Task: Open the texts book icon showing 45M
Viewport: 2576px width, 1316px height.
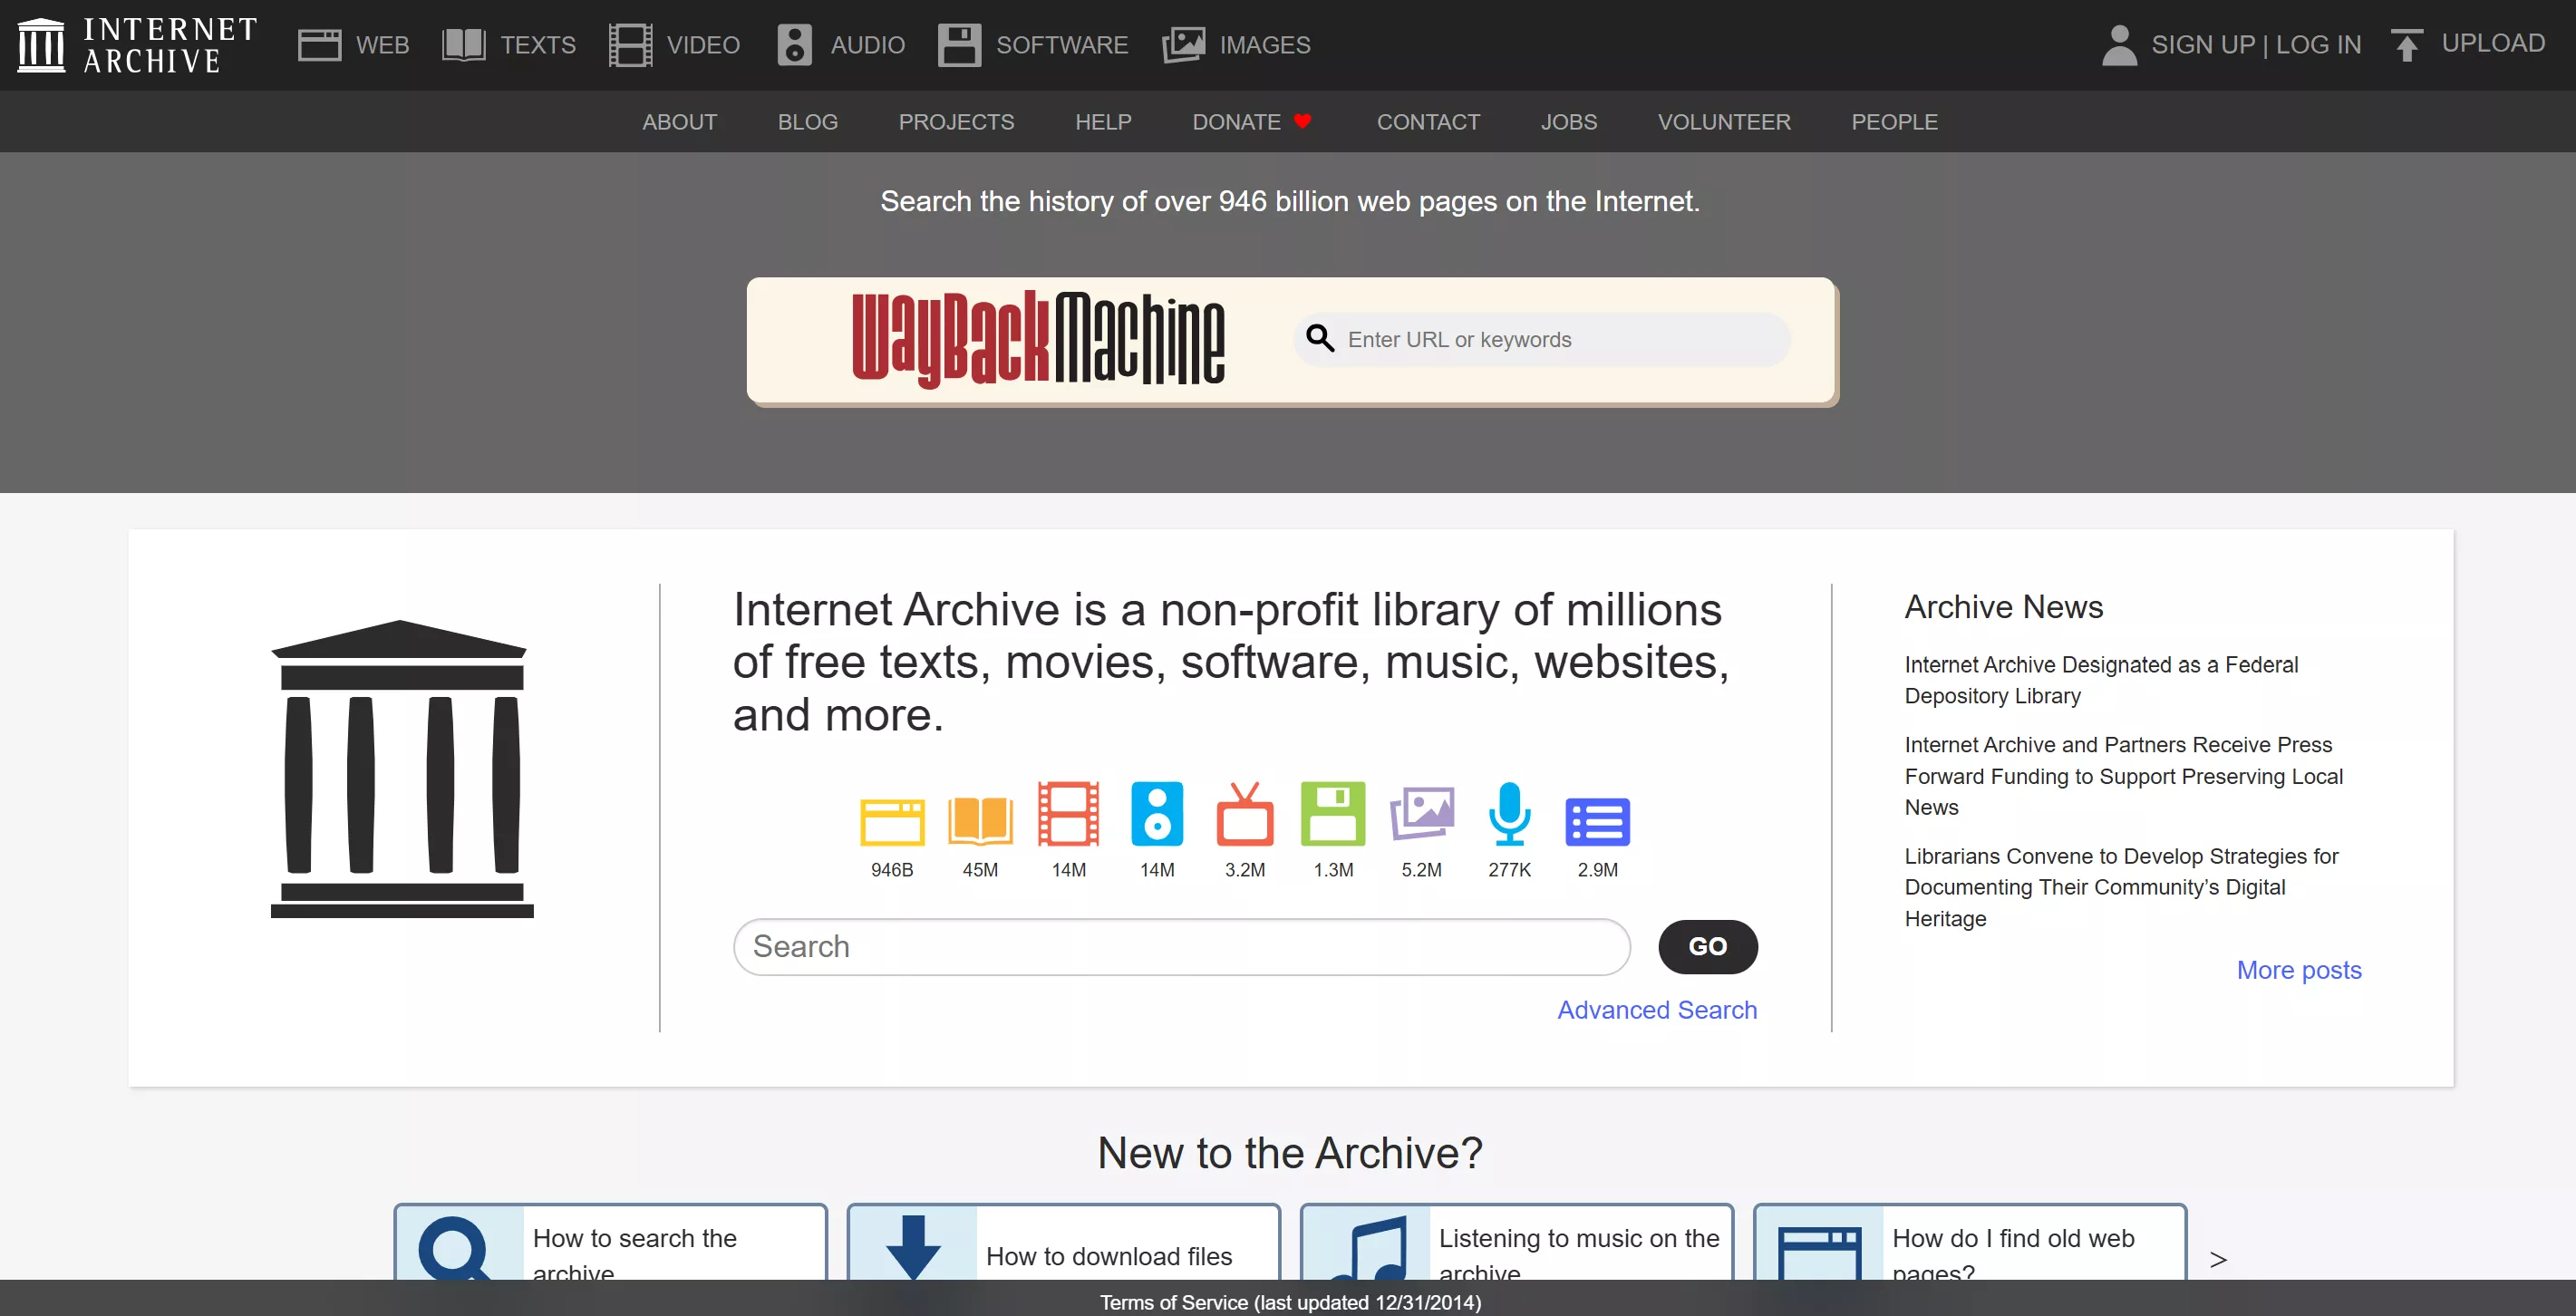Action: [979, 822]
